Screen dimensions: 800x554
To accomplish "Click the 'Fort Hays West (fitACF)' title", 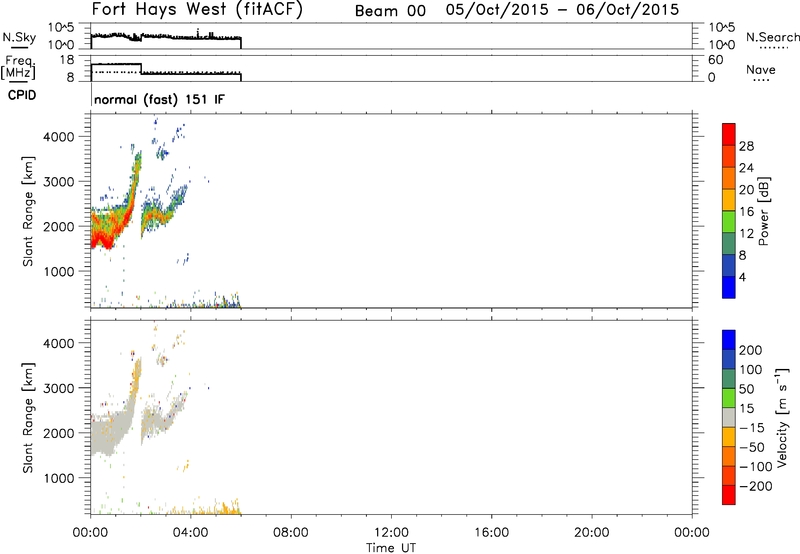I will [x=197, y=10].
